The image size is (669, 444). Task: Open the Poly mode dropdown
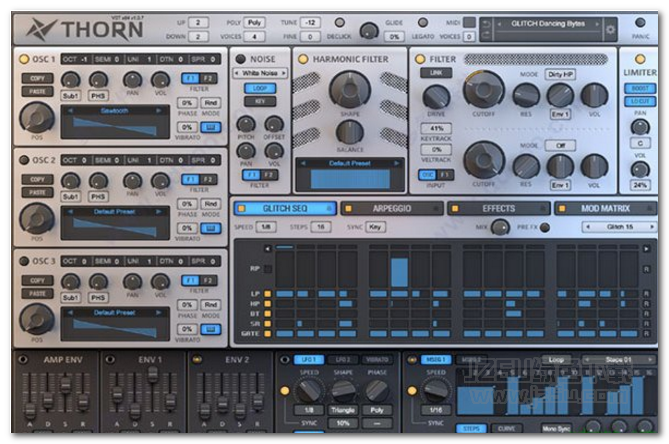tap(254, 23)
